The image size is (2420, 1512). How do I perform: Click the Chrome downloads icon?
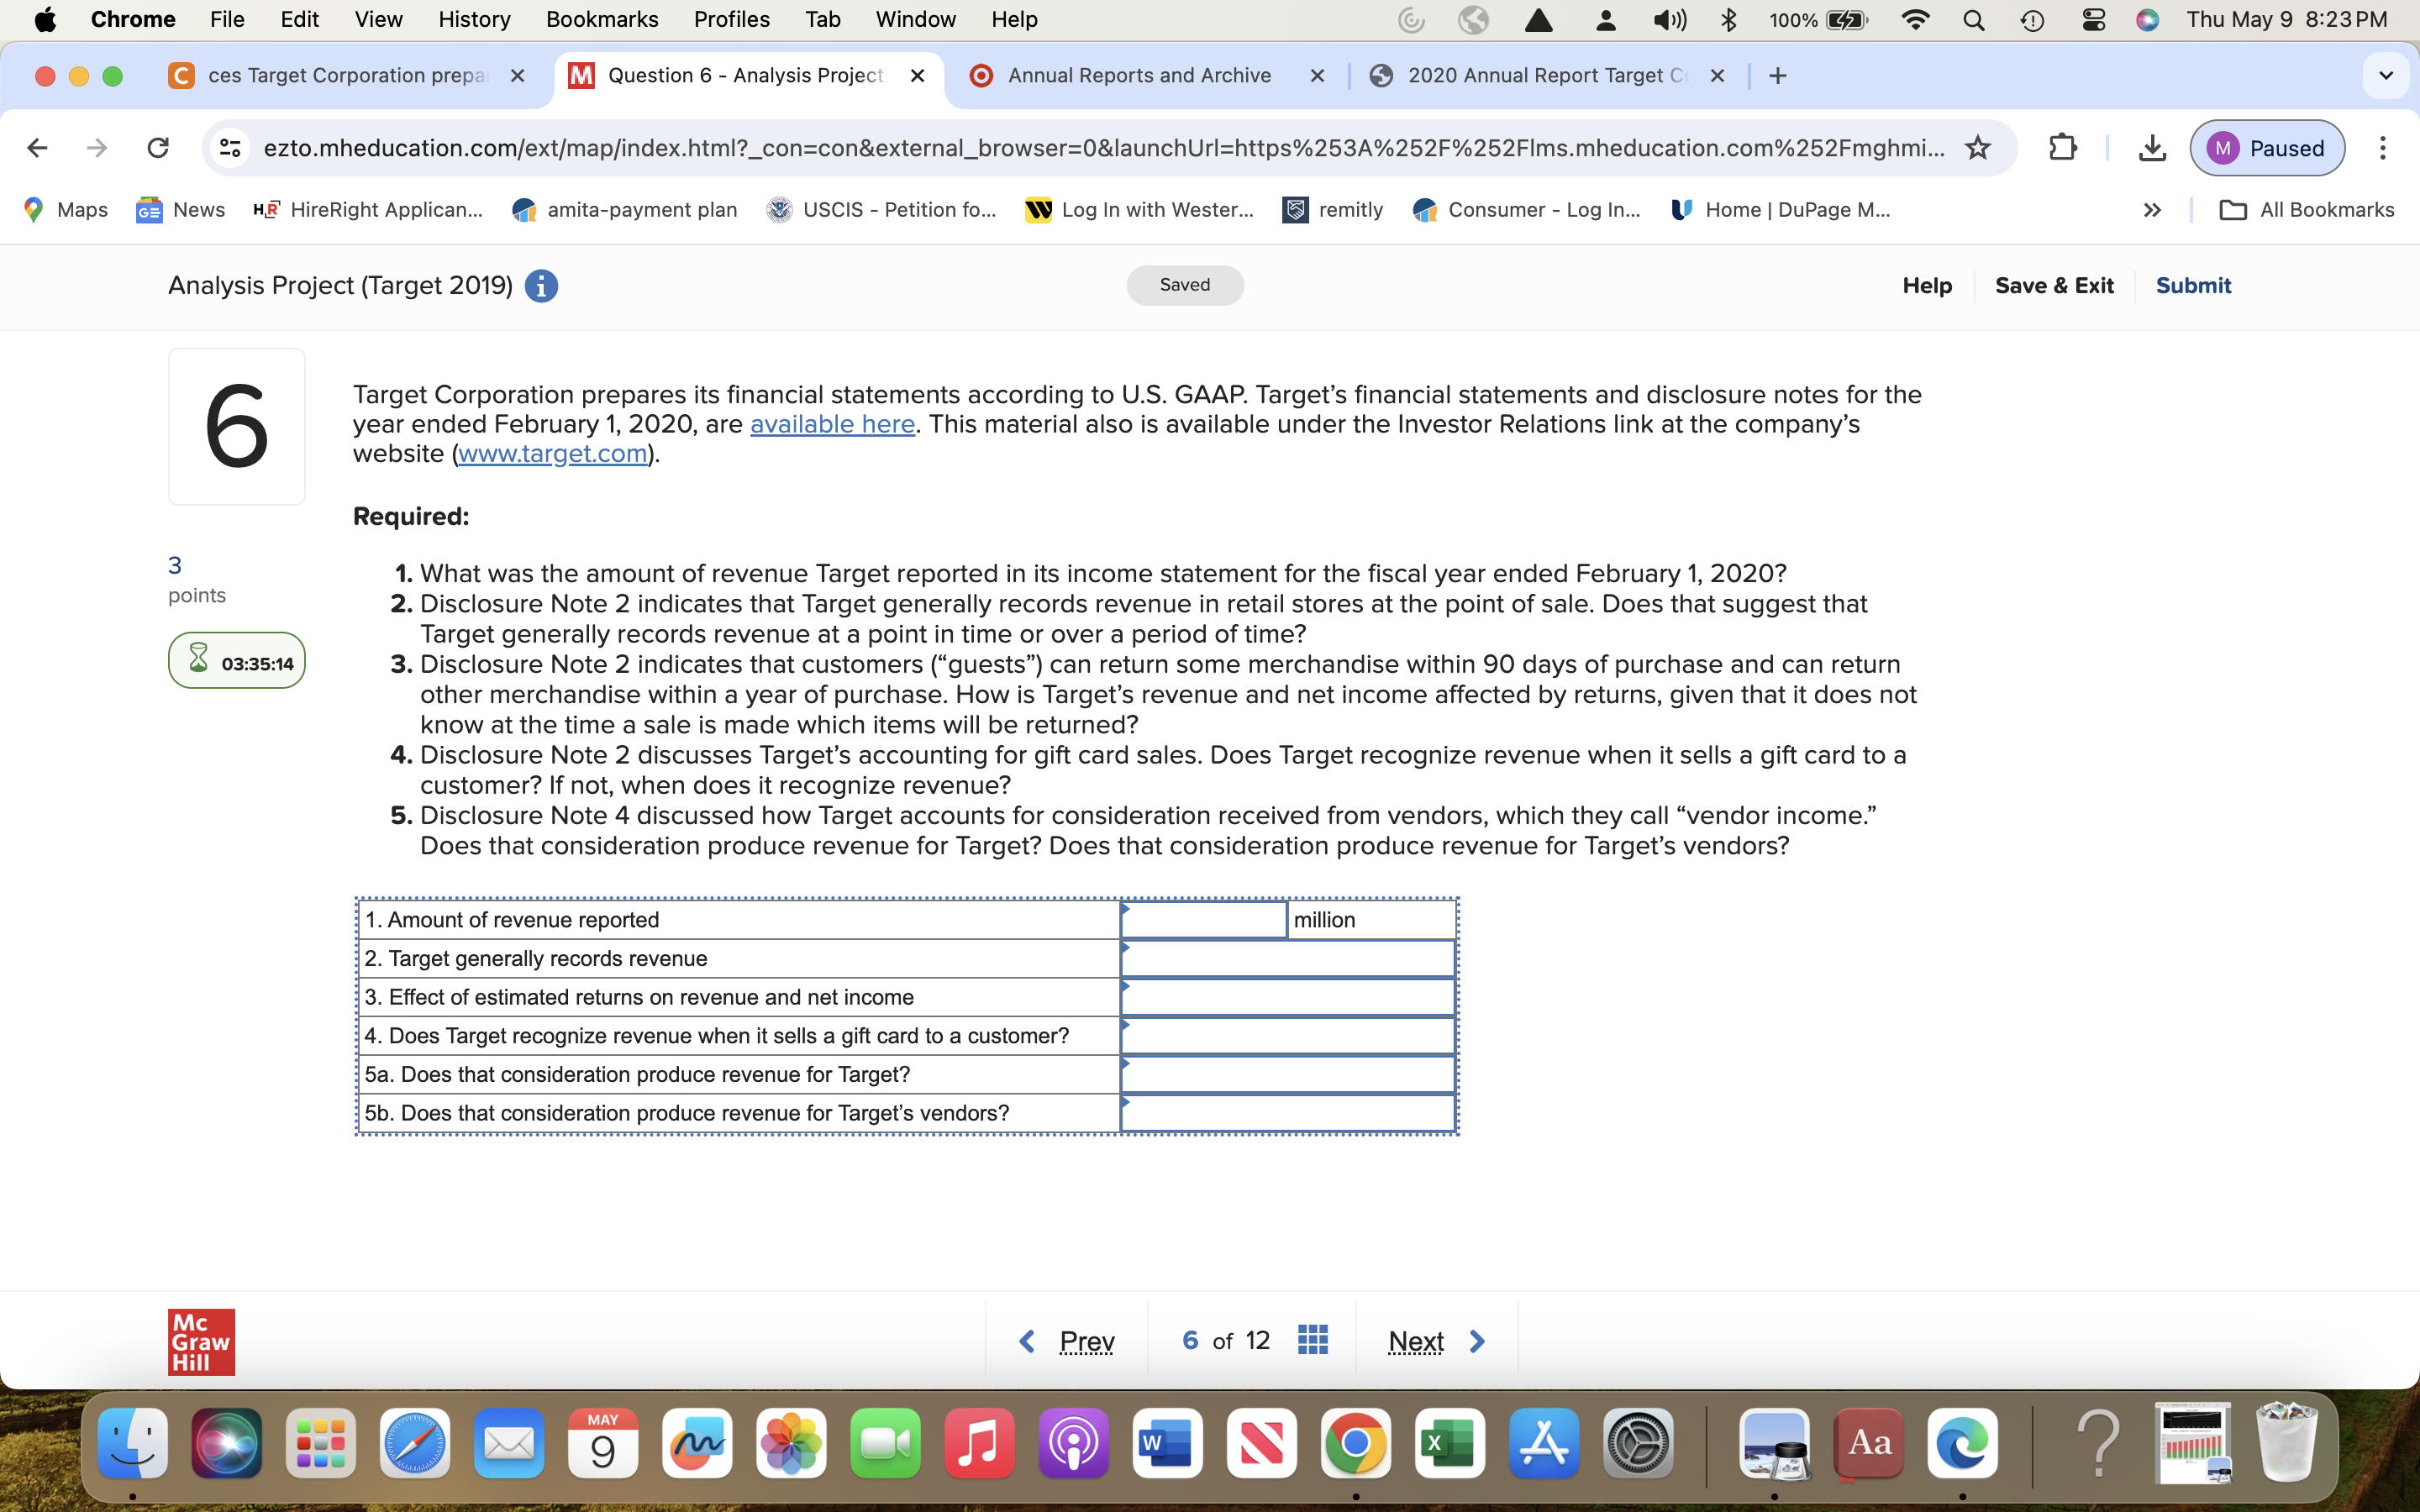[x=2152, y=147]
